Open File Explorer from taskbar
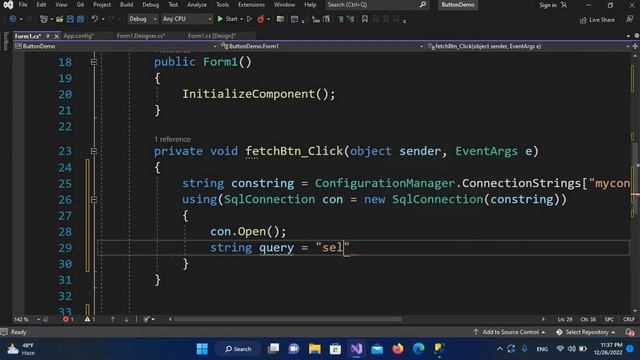The image size is (640, 360). [x=315, y=349]
